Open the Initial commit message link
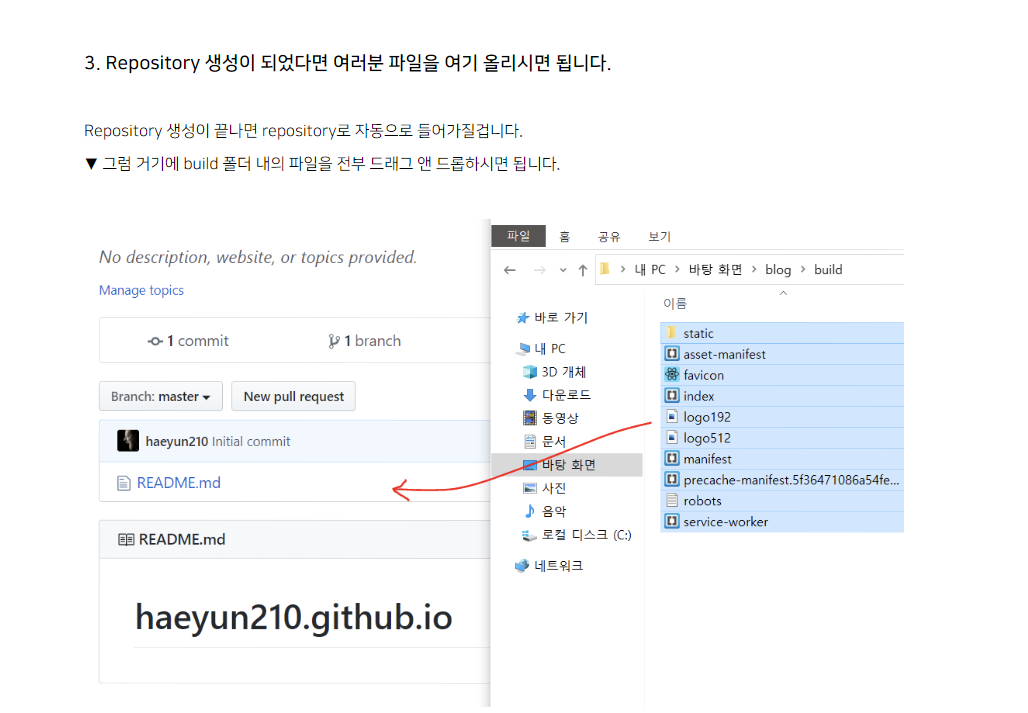The image size is (1028, 713). [x=251, y=442]
